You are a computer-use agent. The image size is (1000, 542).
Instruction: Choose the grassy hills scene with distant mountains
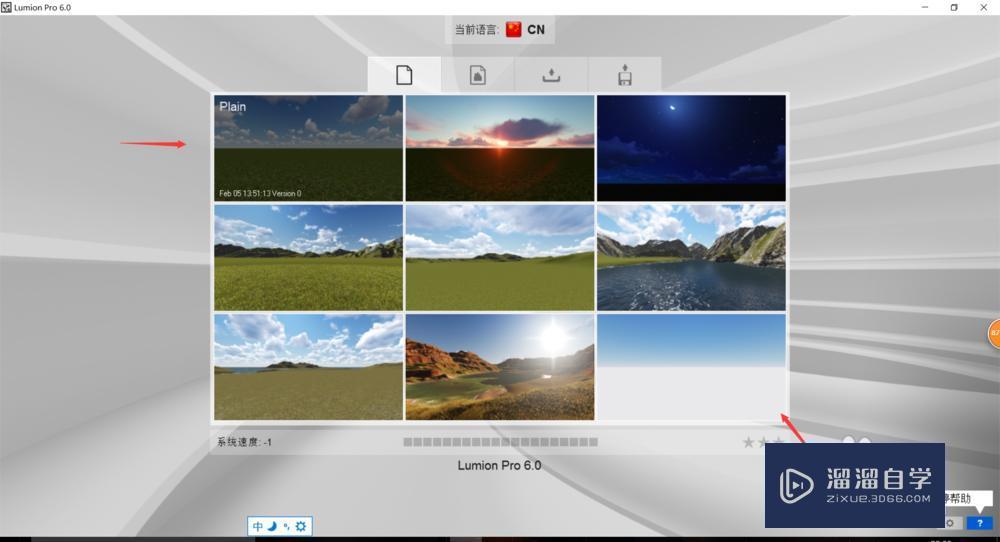point(309,257)
